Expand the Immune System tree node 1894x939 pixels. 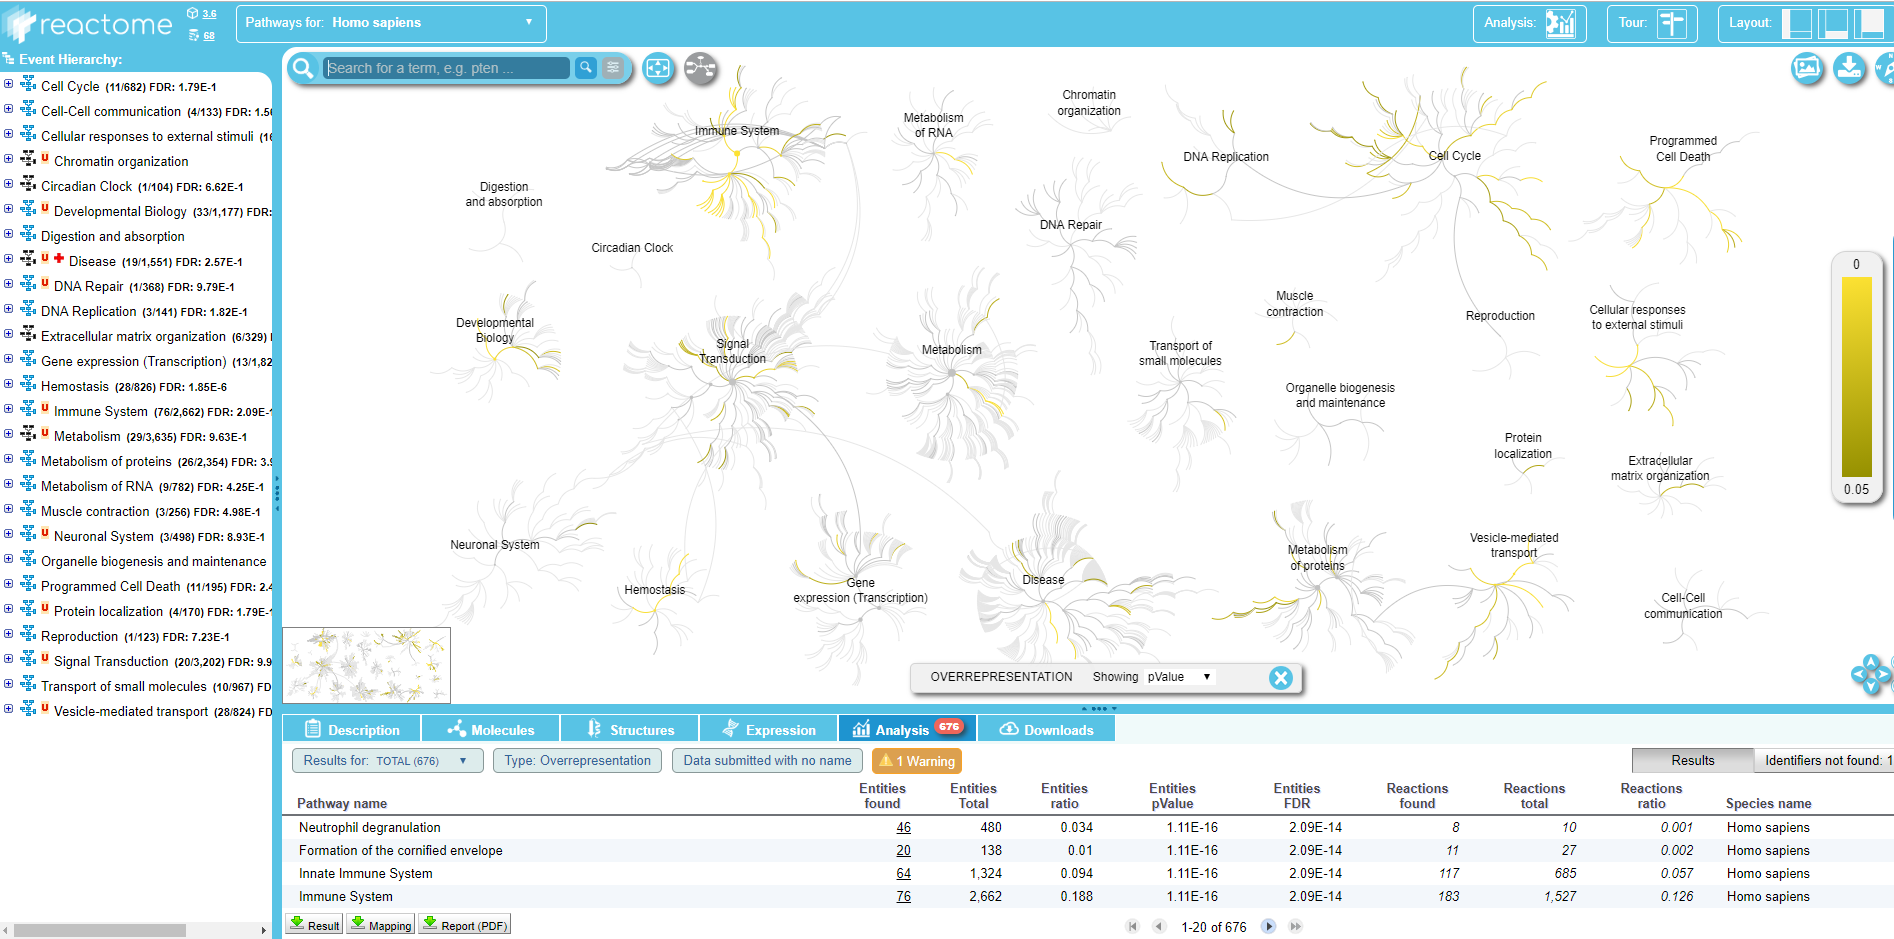[x=8, y=409]
